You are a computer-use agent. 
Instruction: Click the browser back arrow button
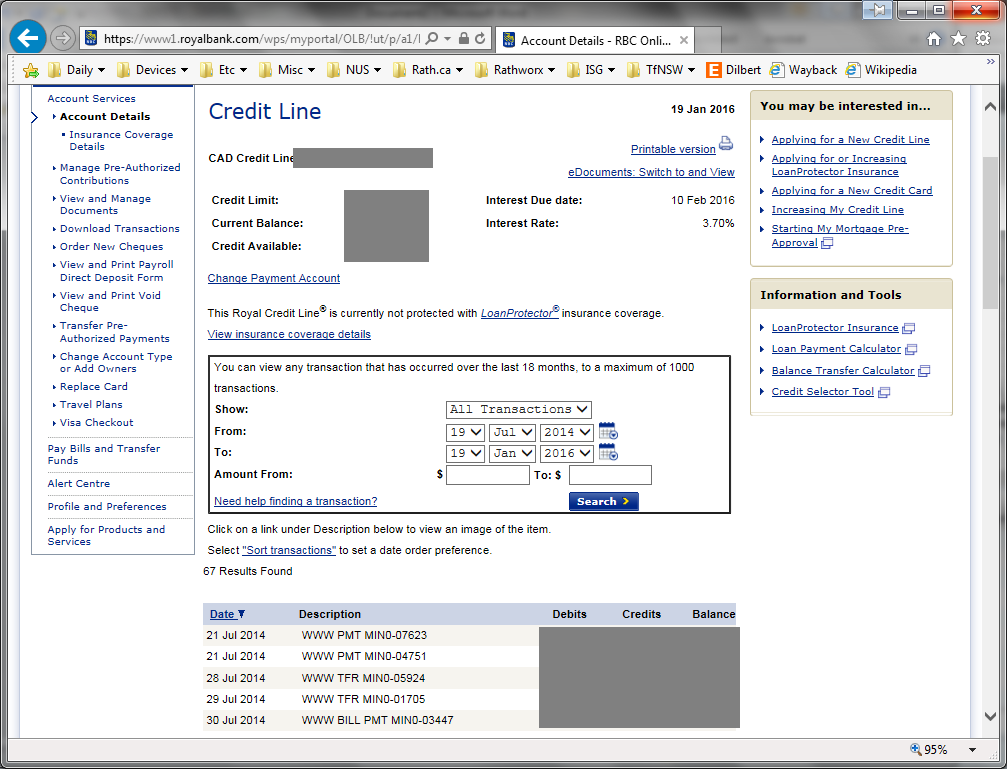click(28, 39)
